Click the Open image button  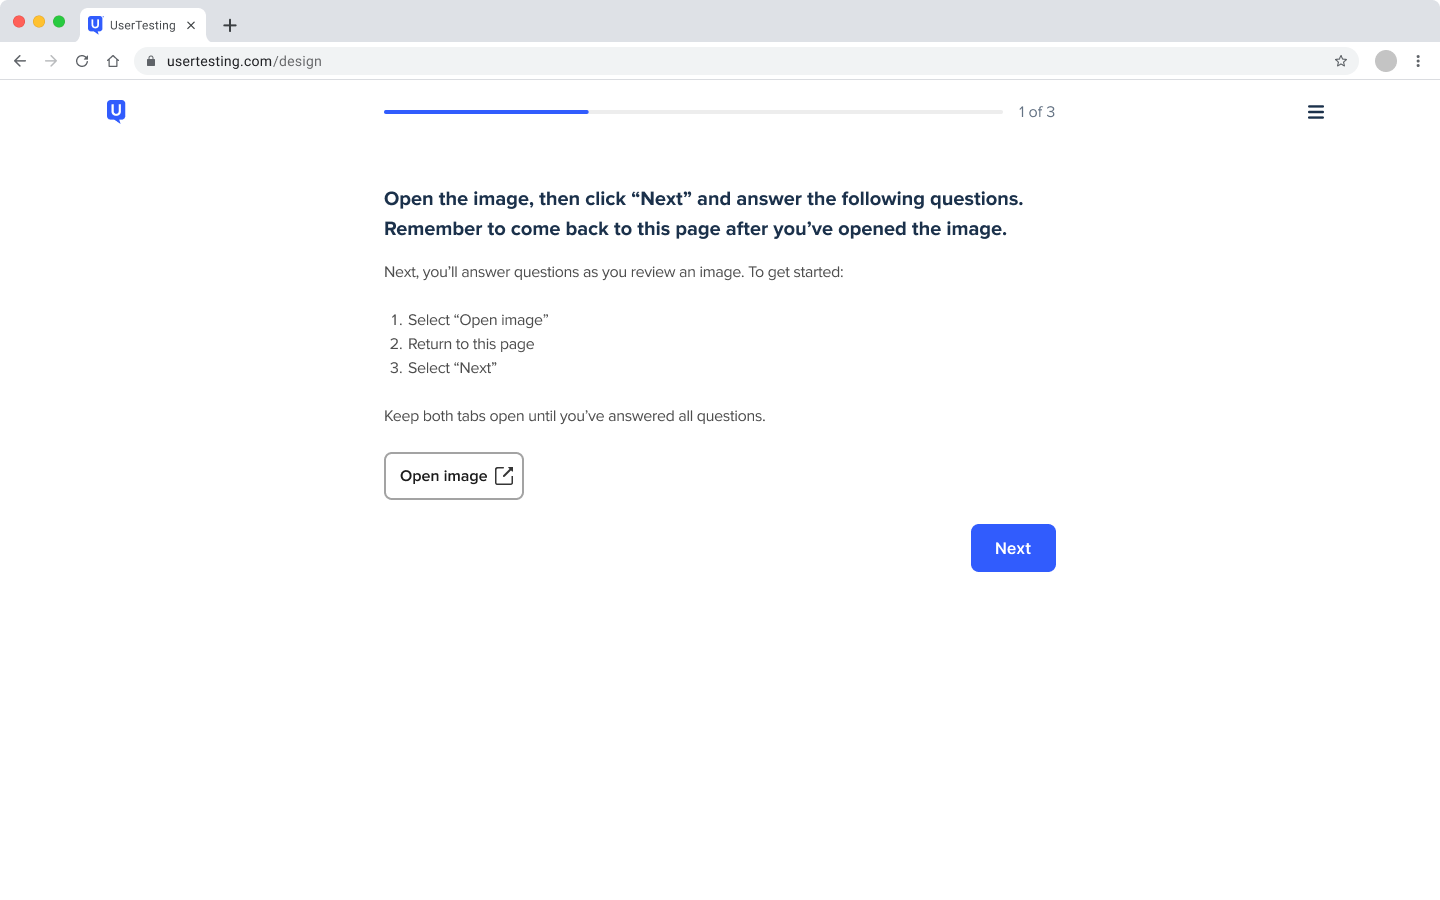click(x=454, y=476)
